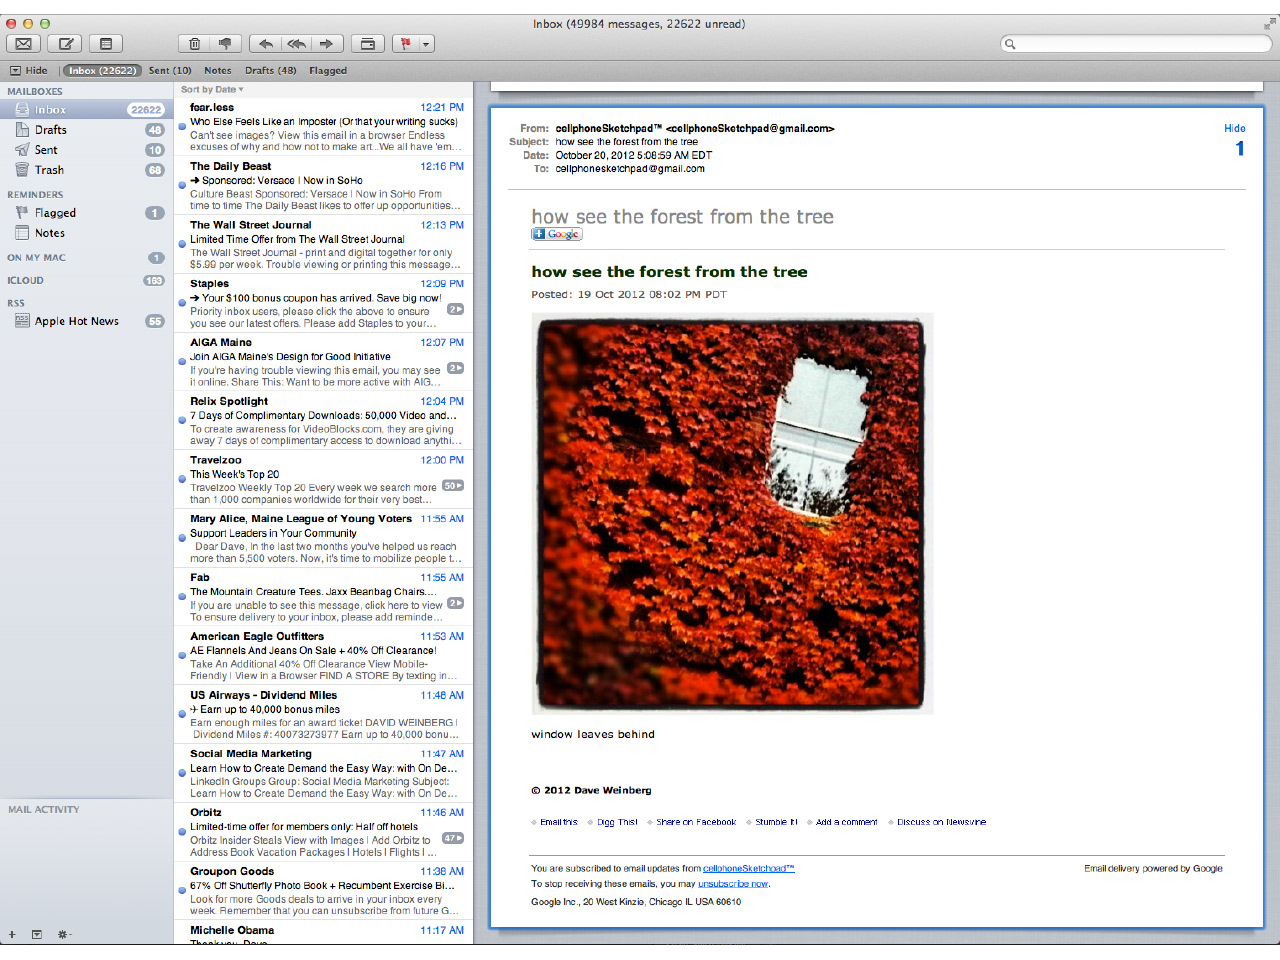Open the flag color dropdown arrow
Image resolution: width=1280 pixels, height=960 pixels.
pyautogui.click(x=426, y=43)
